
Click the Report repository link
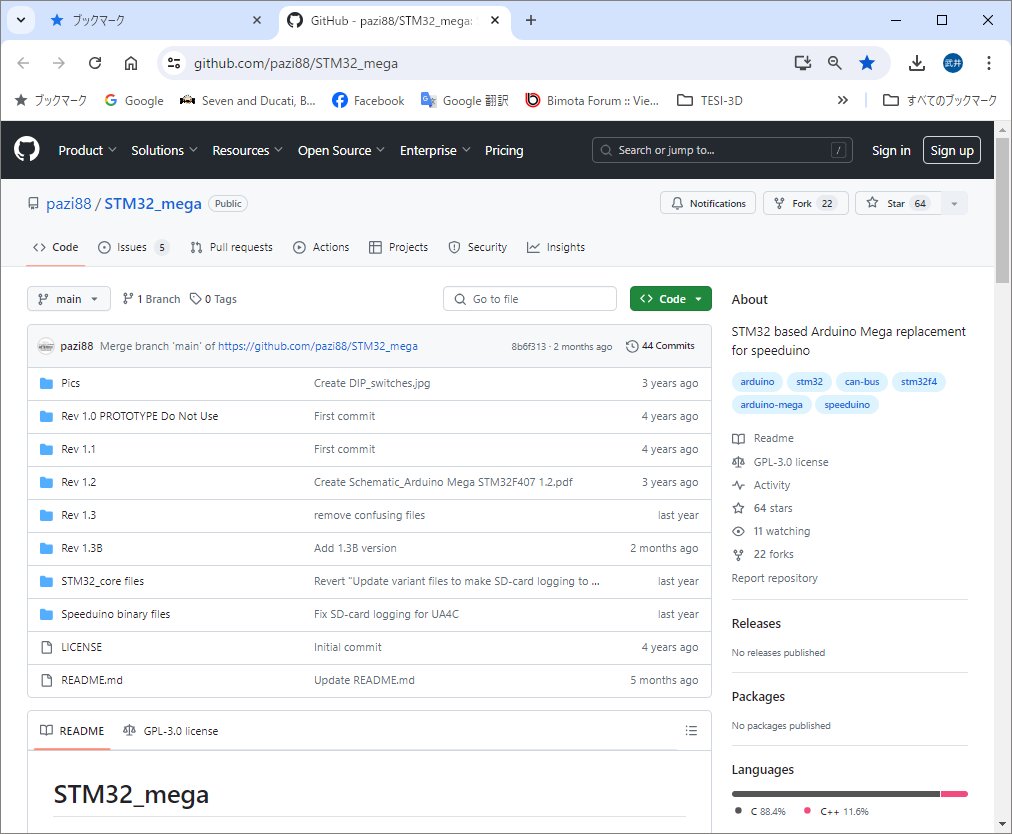(774, 578)
